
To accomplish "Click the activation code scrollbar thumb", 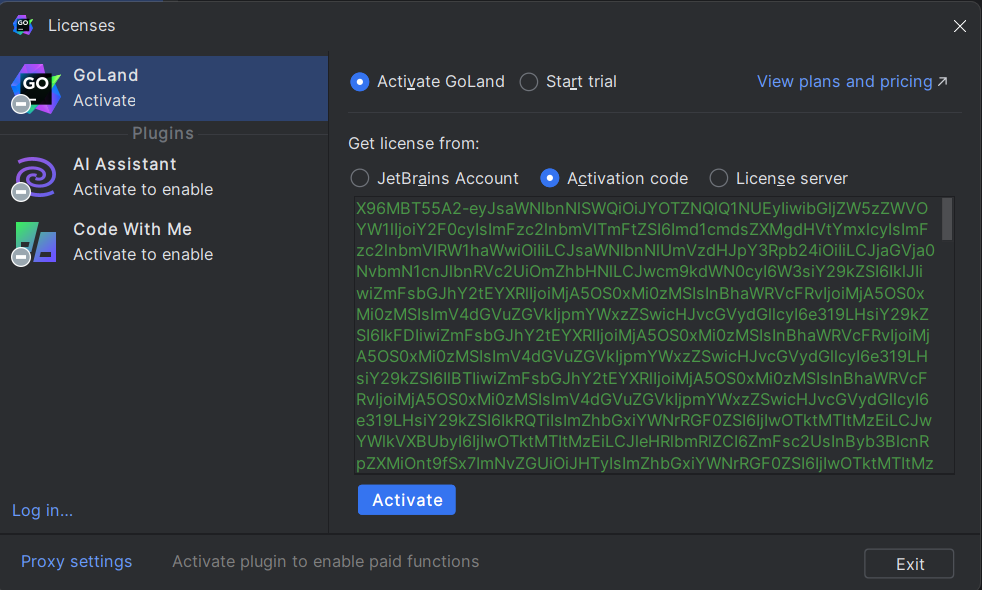I will coord(947,219).
